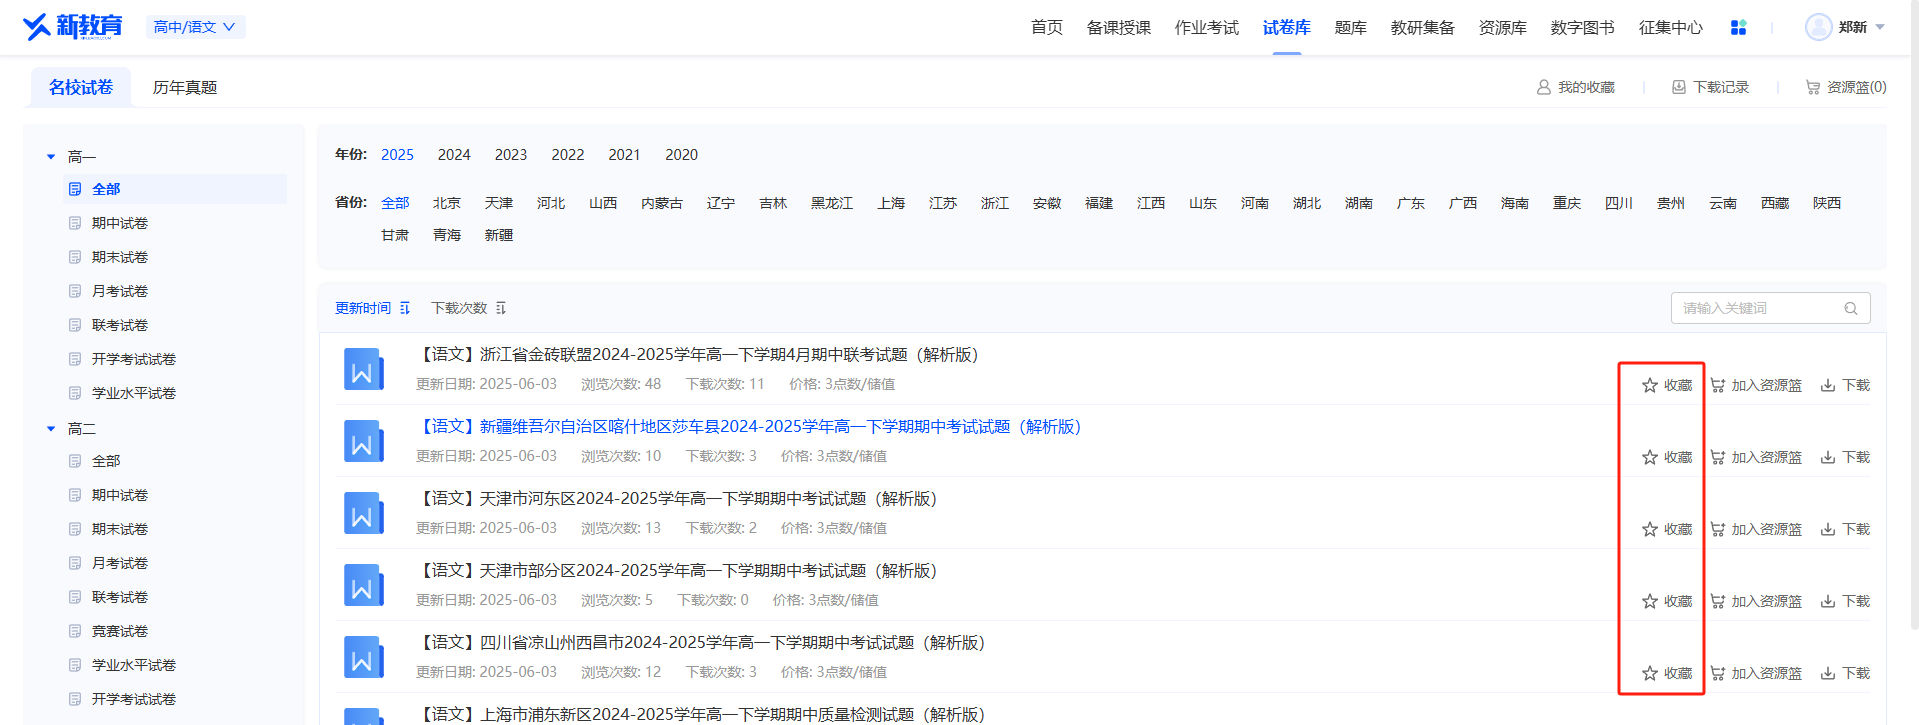
Task: Click the keyword search input field
Action: click(1755, 308)
